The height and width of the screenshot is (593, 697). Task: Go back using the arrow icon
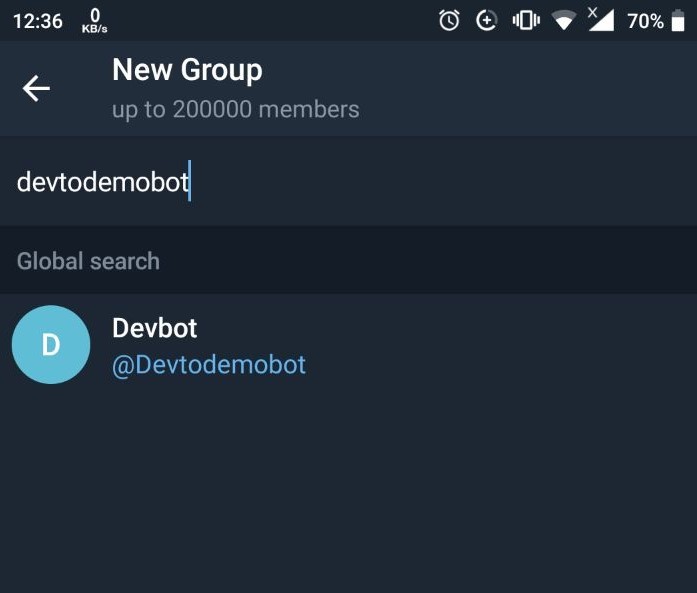pyautogui.click(x=36, y=88)
